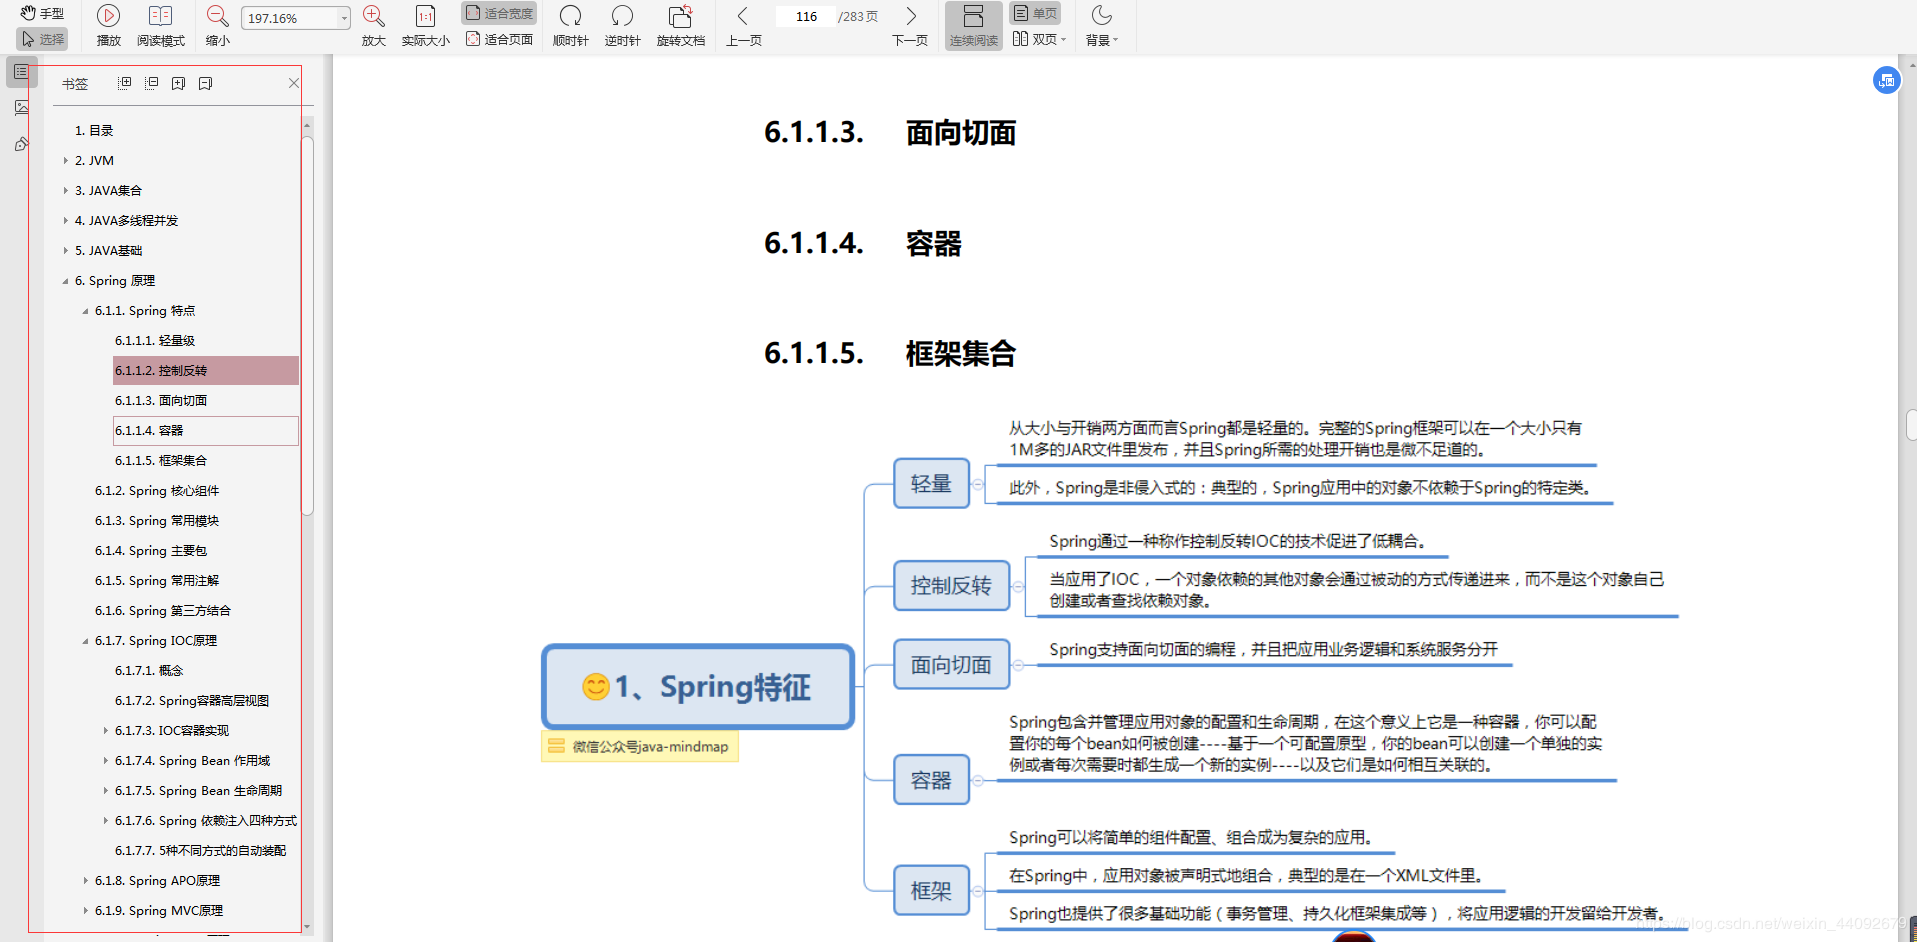
Task: Start slideshow with the 播放 (play) icon
Action: point(107,25)
